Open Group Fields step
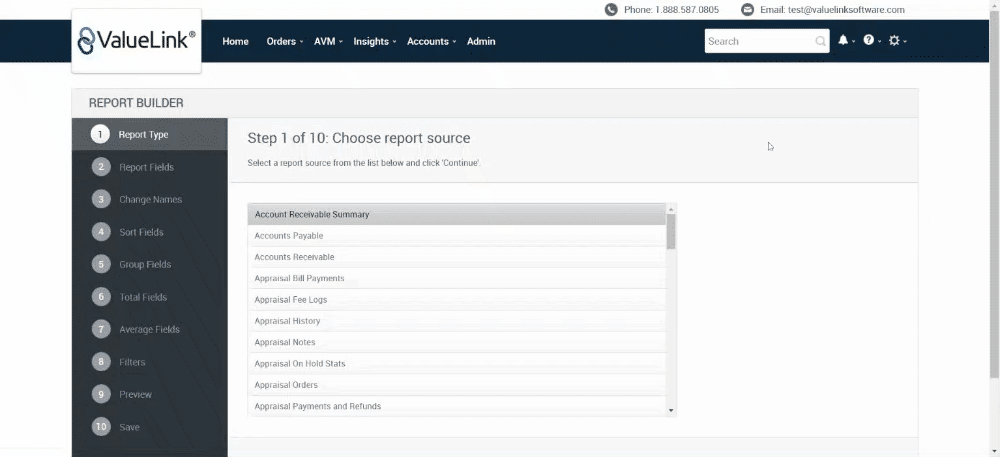The image size is (1000, 457). (150, 264)
